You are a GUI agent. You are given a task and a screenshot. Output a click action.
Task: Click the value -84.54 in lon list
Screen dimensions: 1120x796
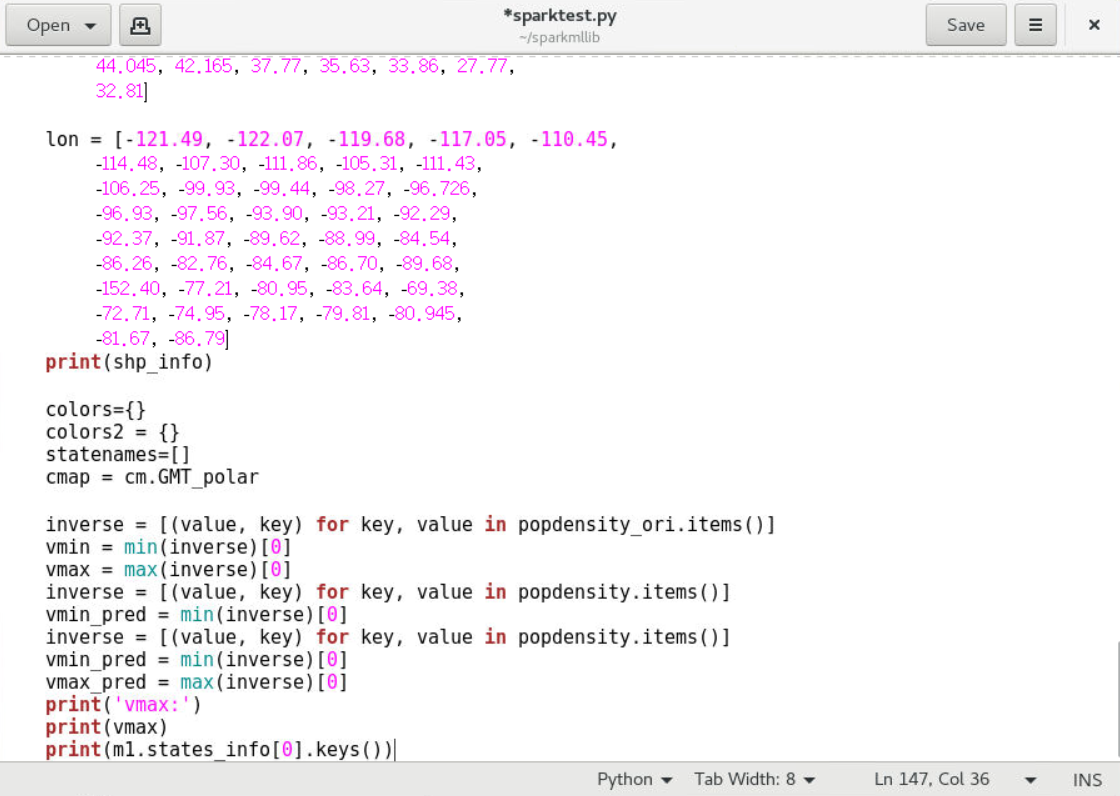421,239
